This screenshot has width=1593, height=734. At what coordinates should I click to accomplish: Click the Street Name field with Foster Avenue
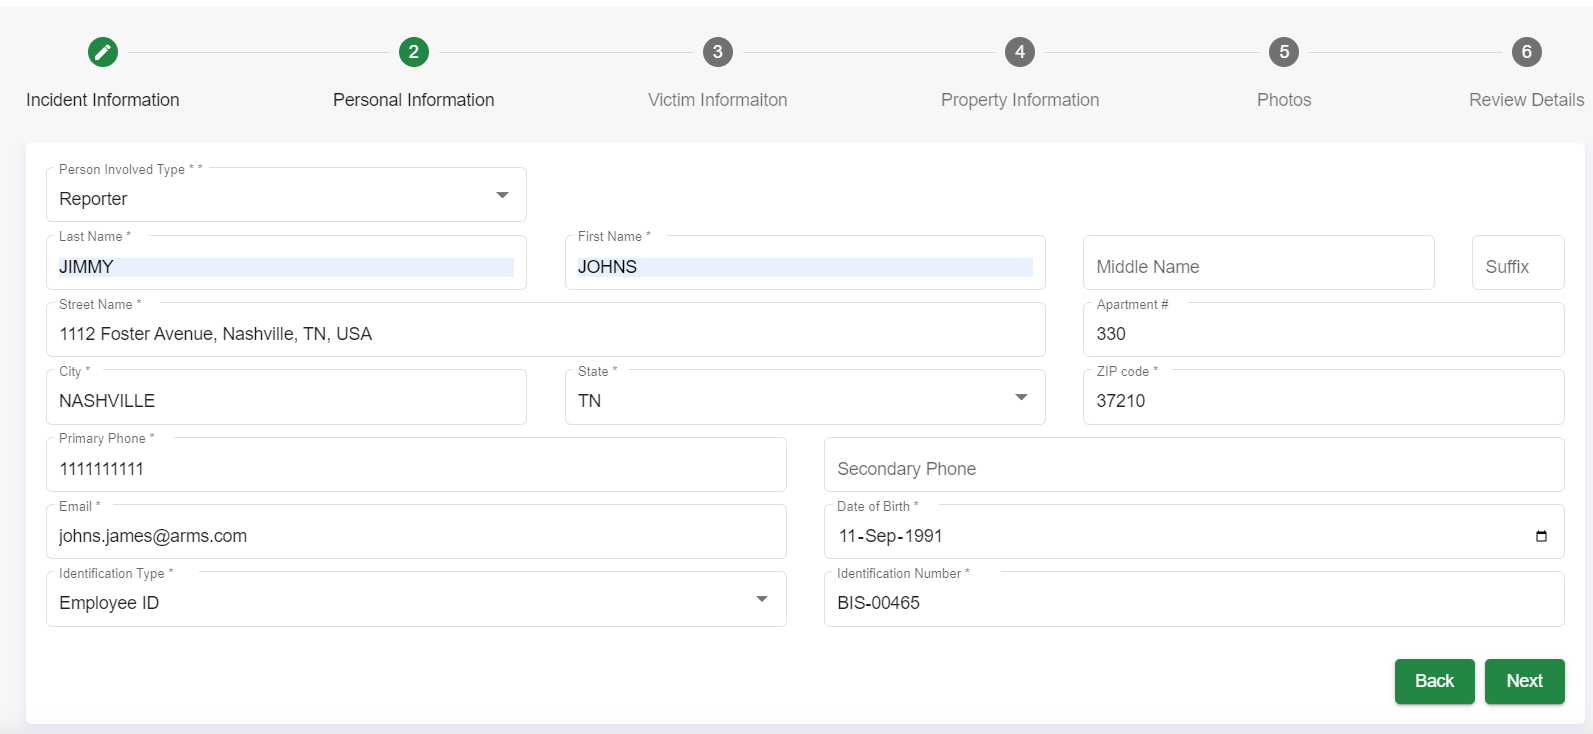(546, 331)
